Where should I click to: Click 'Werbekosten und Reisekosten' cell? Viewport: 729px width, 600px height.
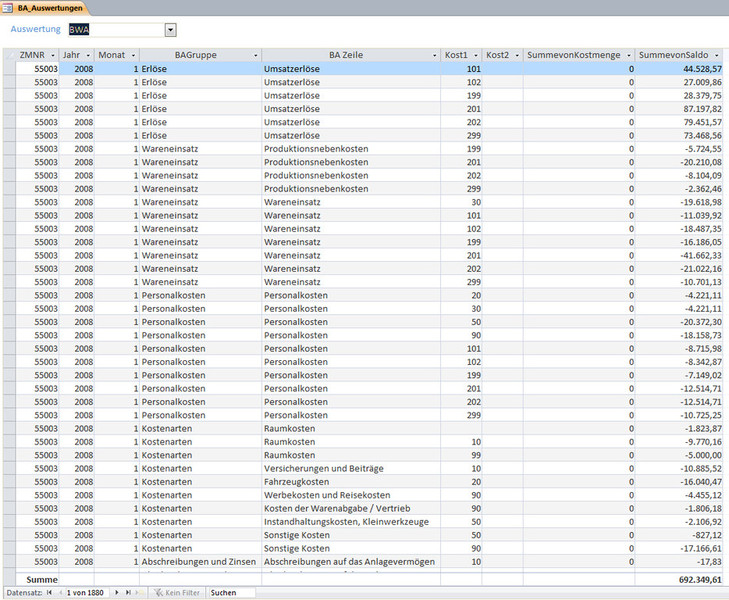[x=351, y=495]
